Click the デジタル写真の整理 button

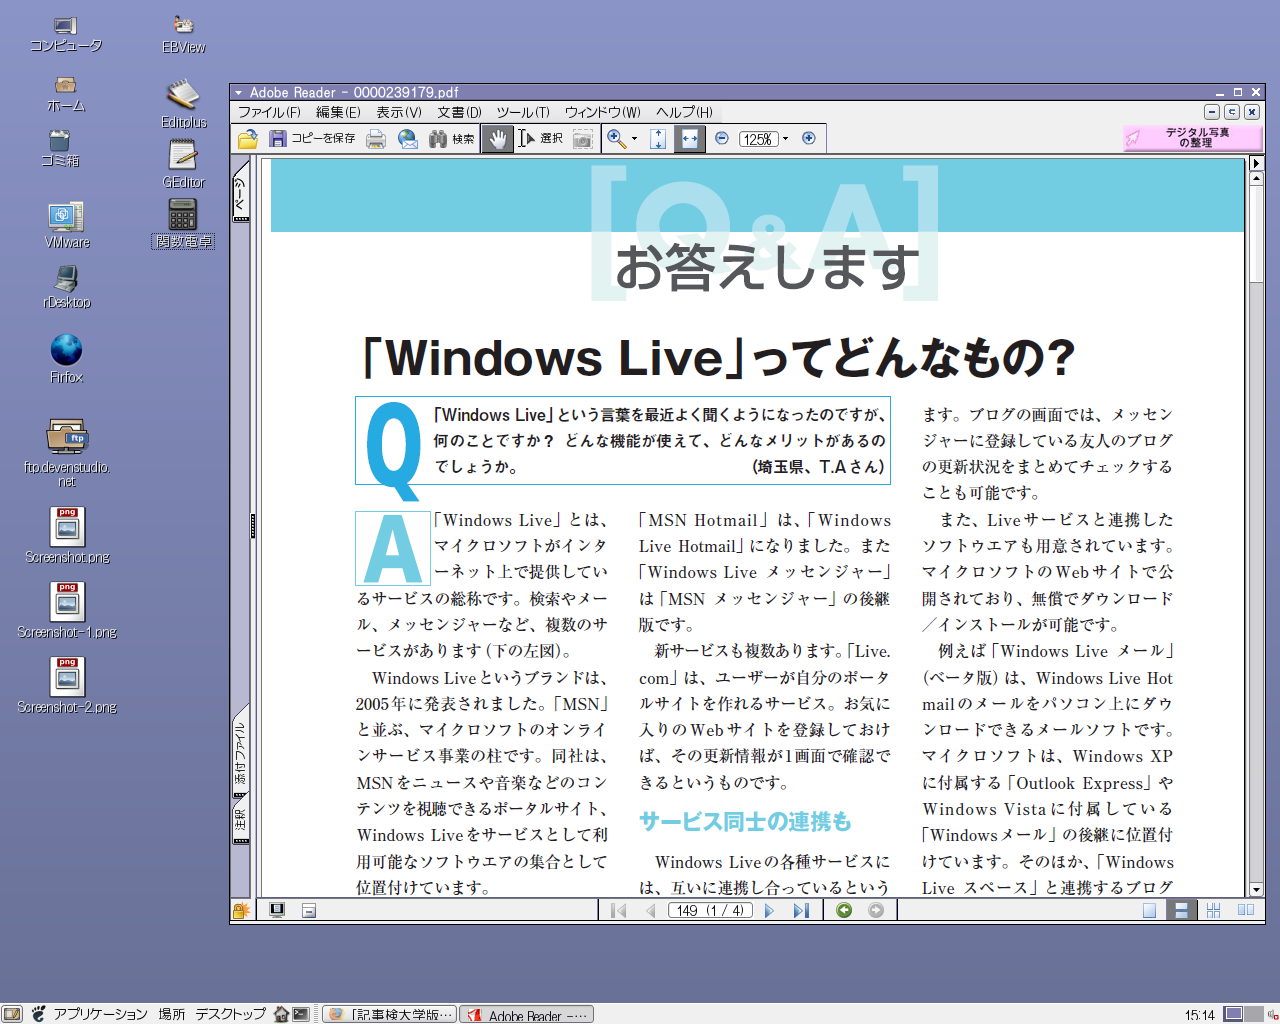click(1192, 138)
